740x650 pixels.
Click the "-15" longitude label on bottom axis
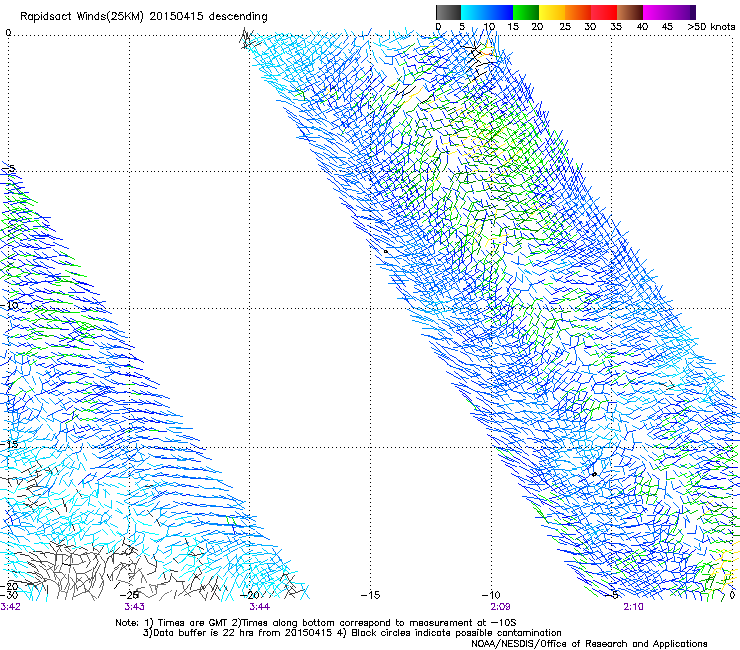click(370, 595)
